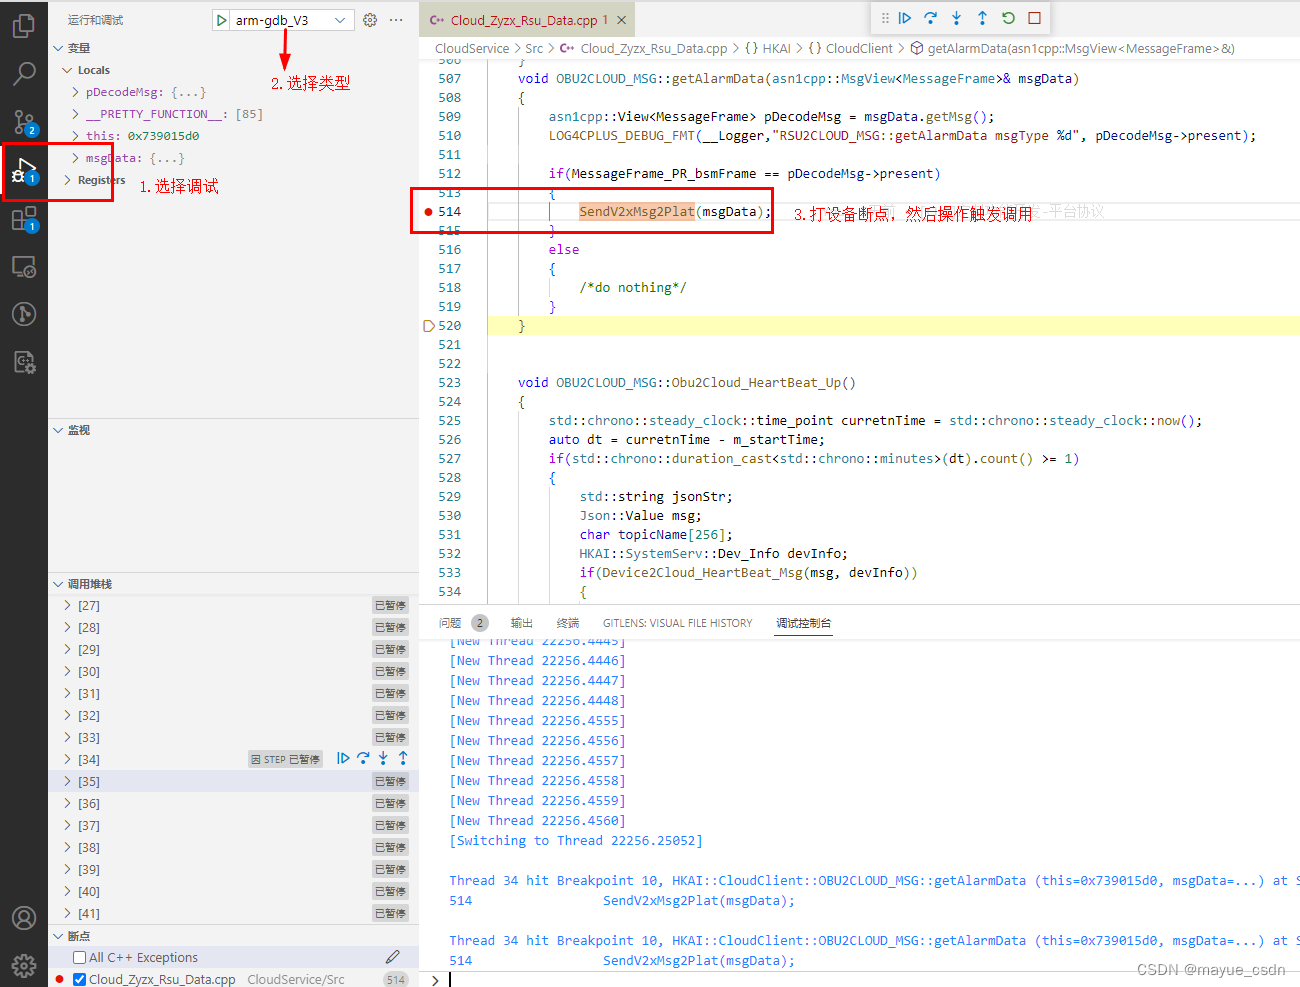
Task: Edit the All C++ Exceptions condition
Action: tap(393, 957)
